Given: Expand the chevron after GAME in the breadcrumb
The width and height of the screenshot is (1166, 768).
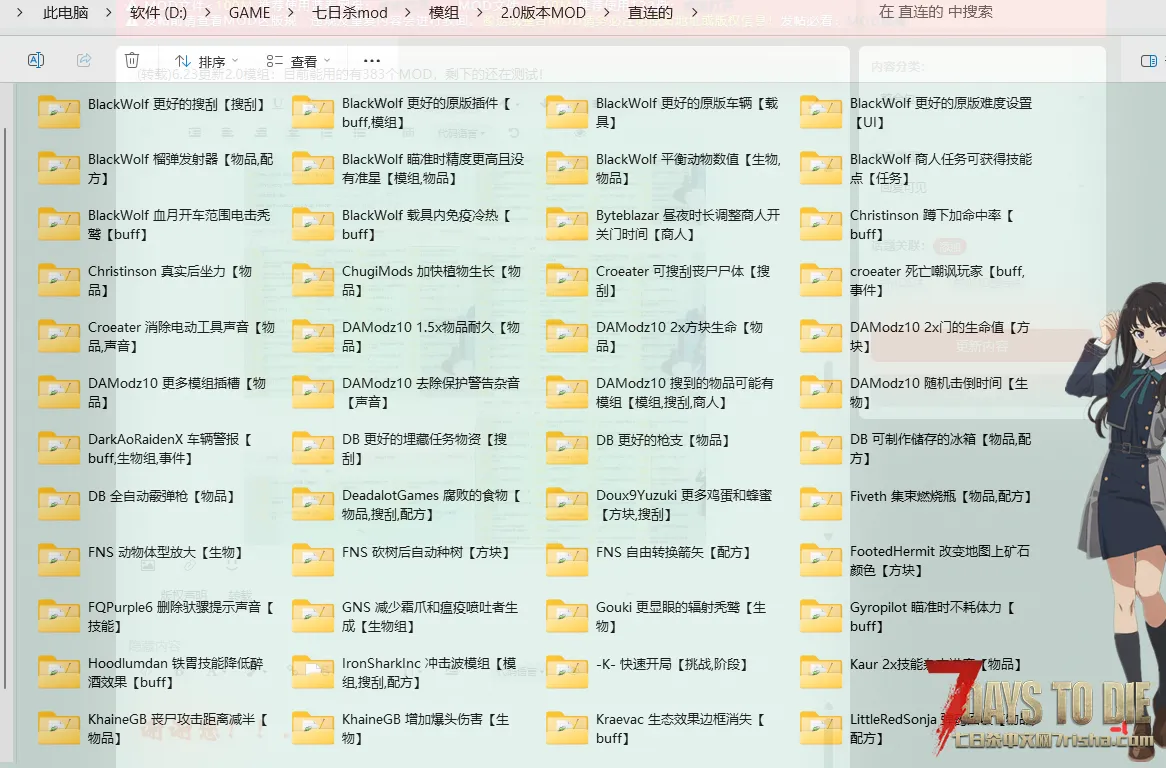Looking at the screenshot, I should click(x=291, y=13).
